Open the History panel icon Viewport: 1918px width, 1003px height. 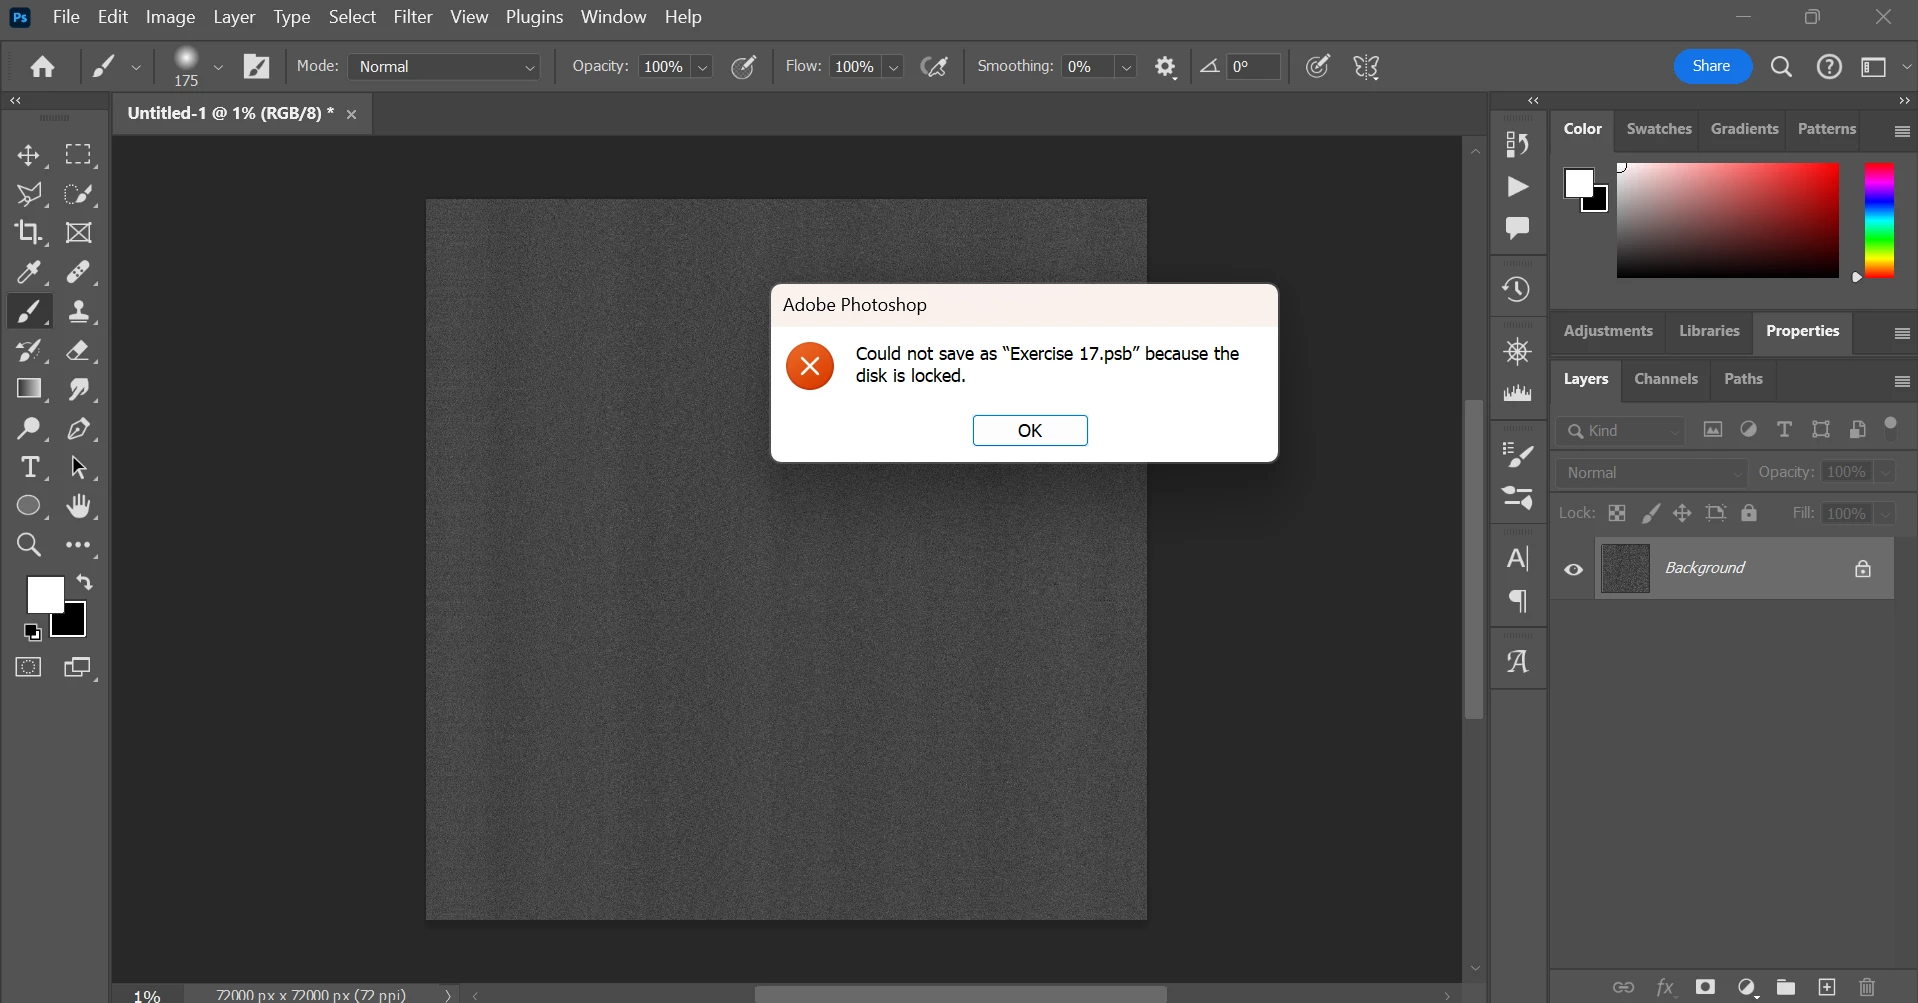(x=1518, y=290)
